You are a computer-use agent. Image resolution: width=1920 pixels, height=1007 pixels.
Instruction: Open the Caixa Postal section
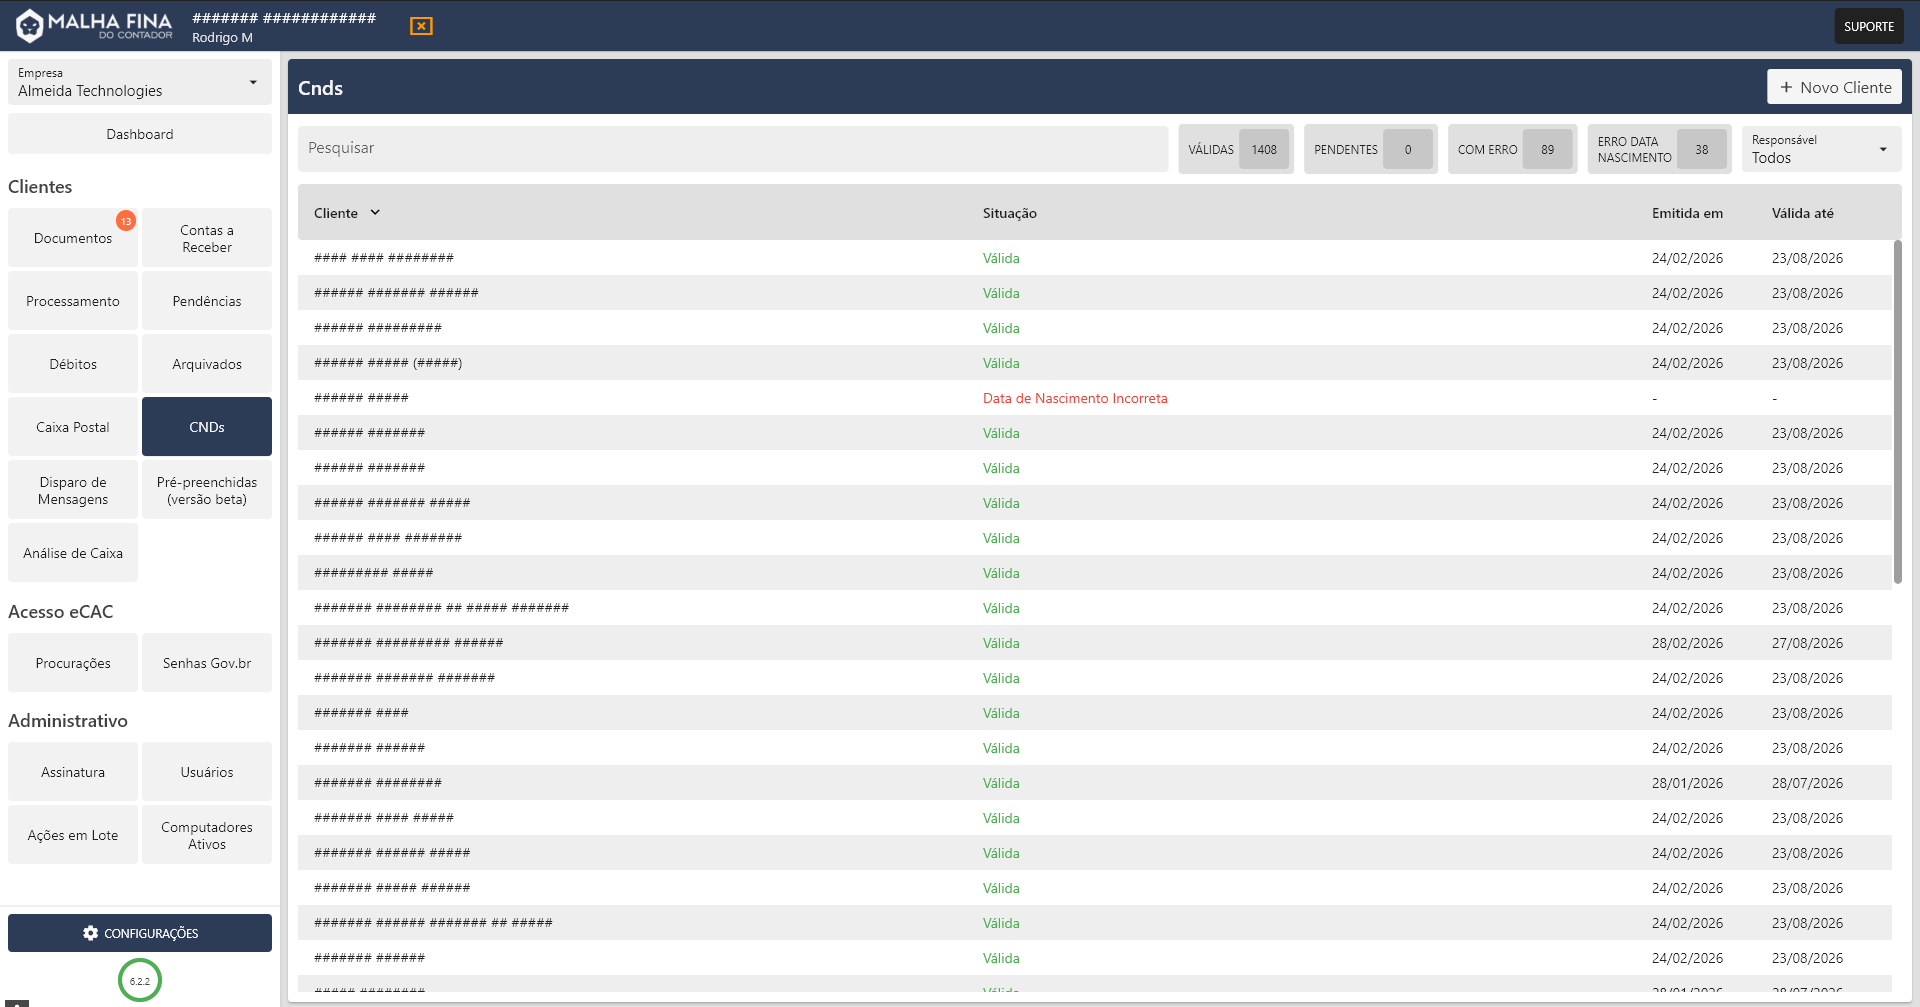pos(73,427)
